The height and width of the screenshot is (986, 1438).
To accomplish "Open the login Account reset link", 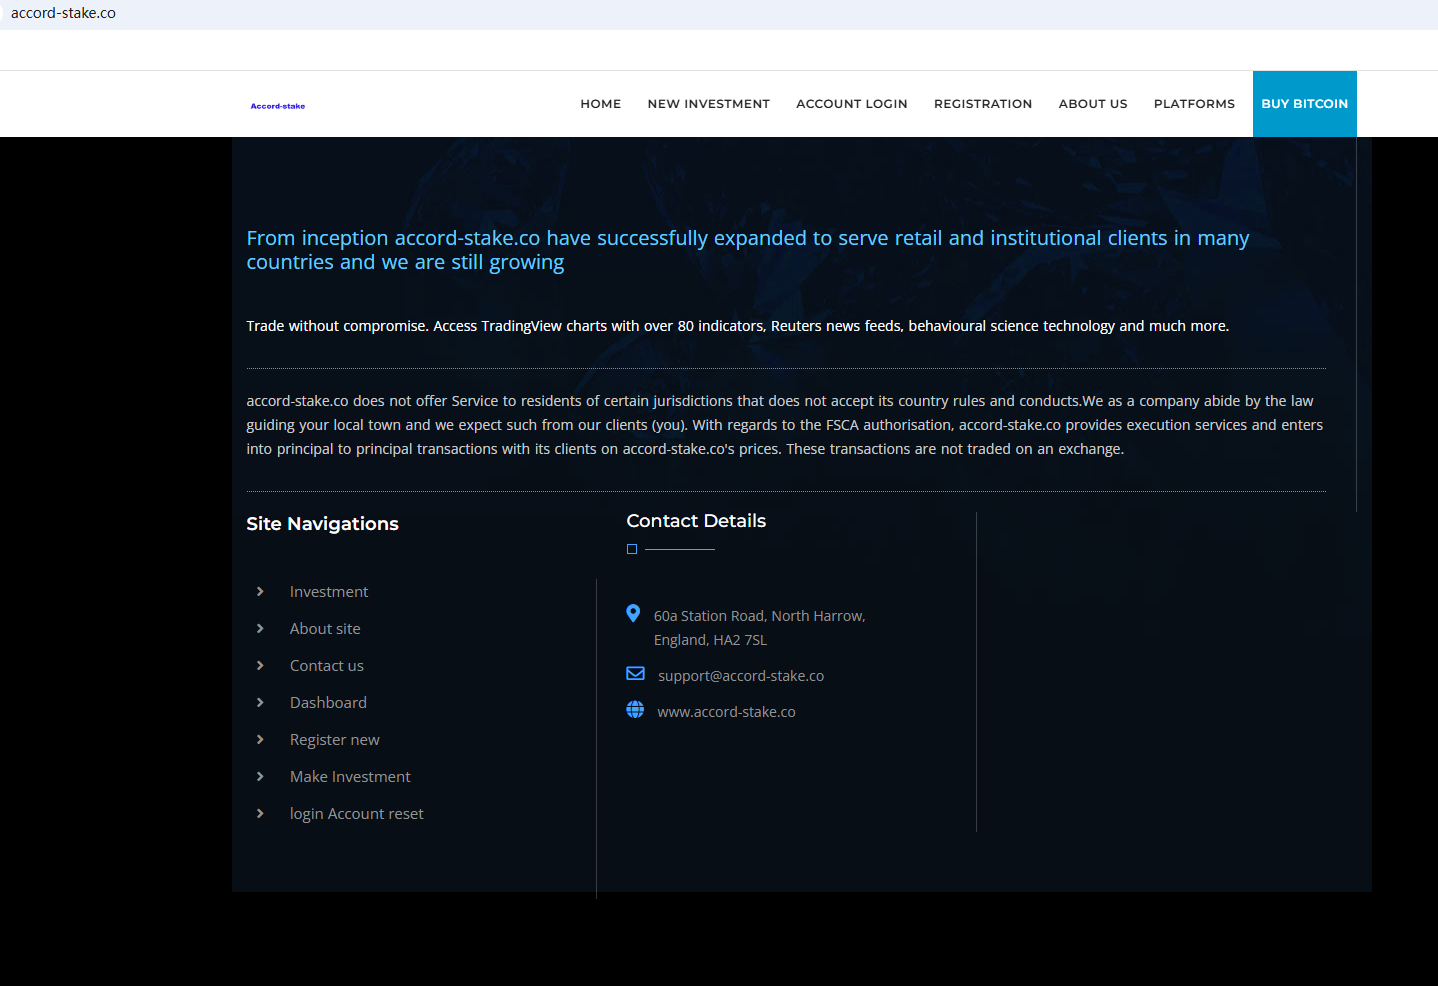I will click(357, 814).
